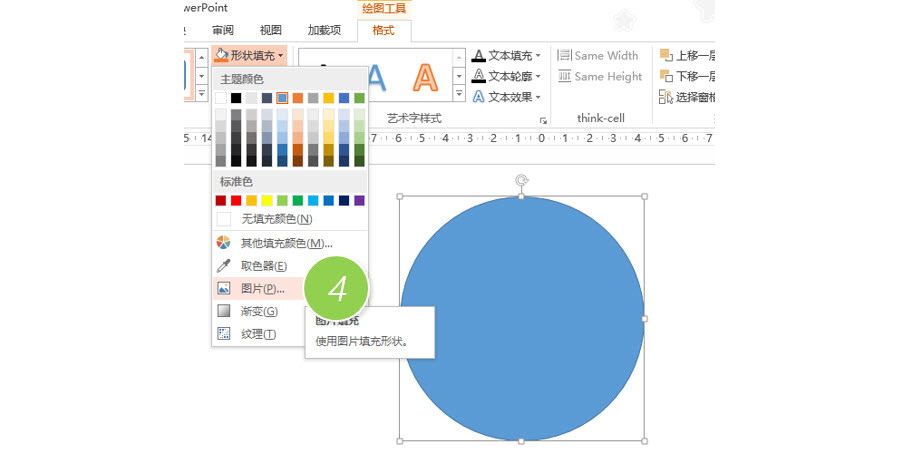
Task: Click the no fill empty box icon
Action: 224,219
